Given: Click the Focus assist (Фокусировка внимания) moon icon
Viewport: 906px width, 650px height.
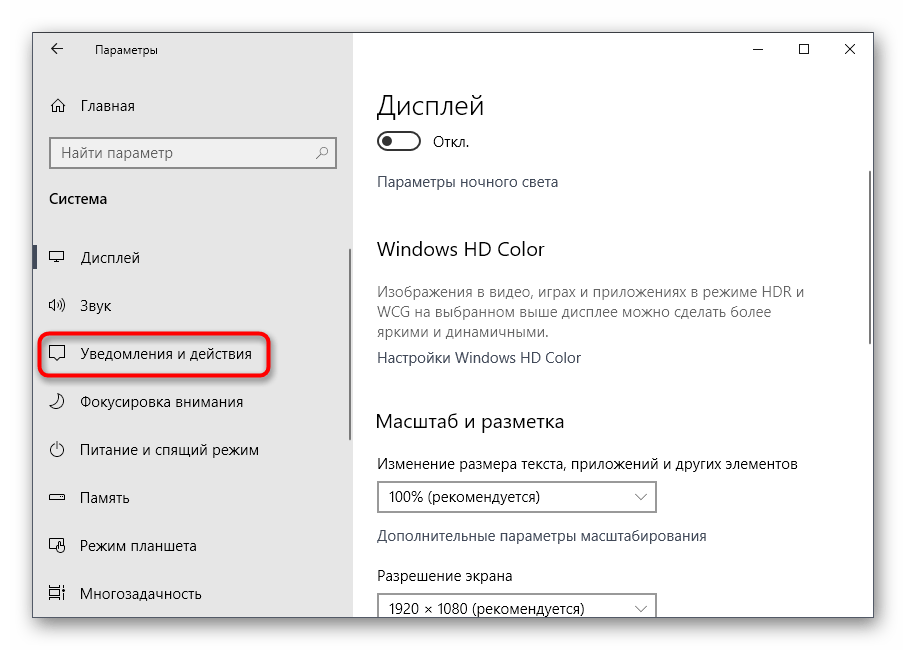Looking at the screenshot, I should pos(57,402).
